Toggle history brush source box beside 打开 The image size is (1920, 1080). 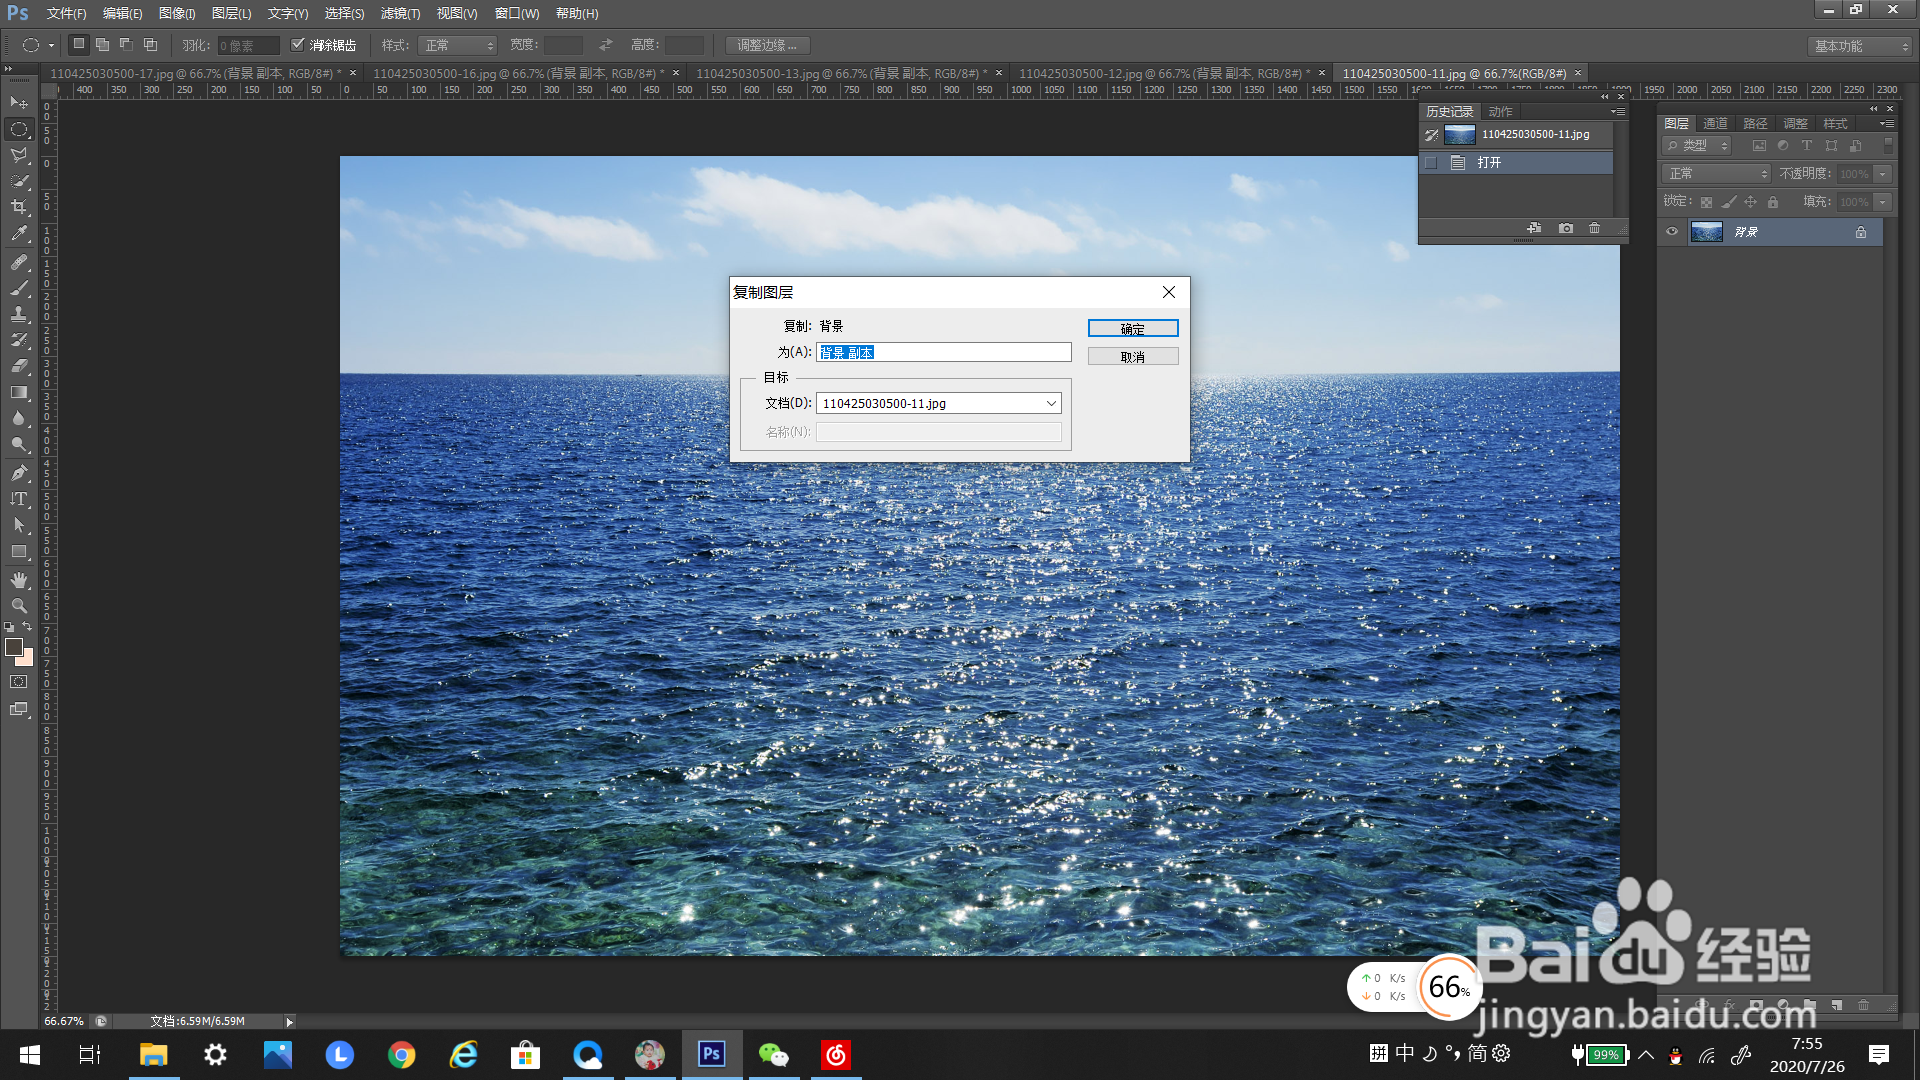(x=1431, y=163)
